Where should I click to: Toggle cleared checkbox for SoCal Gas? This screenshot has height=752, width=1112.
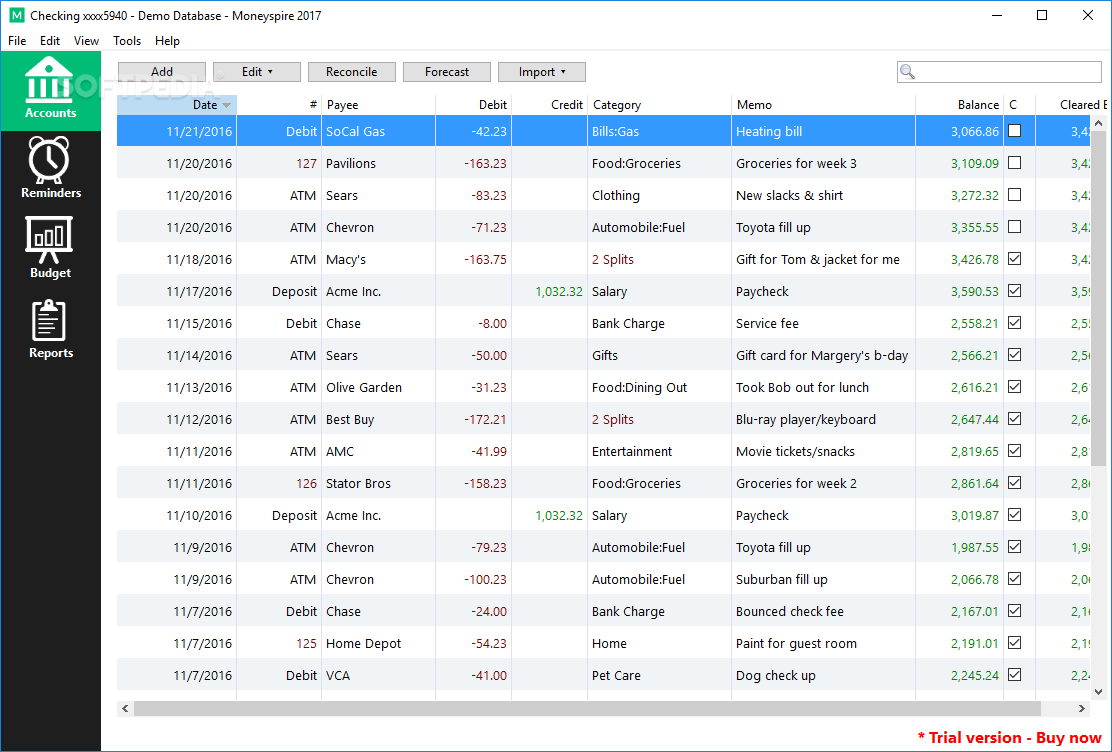pyautogui.click(x=1015, y=131)
